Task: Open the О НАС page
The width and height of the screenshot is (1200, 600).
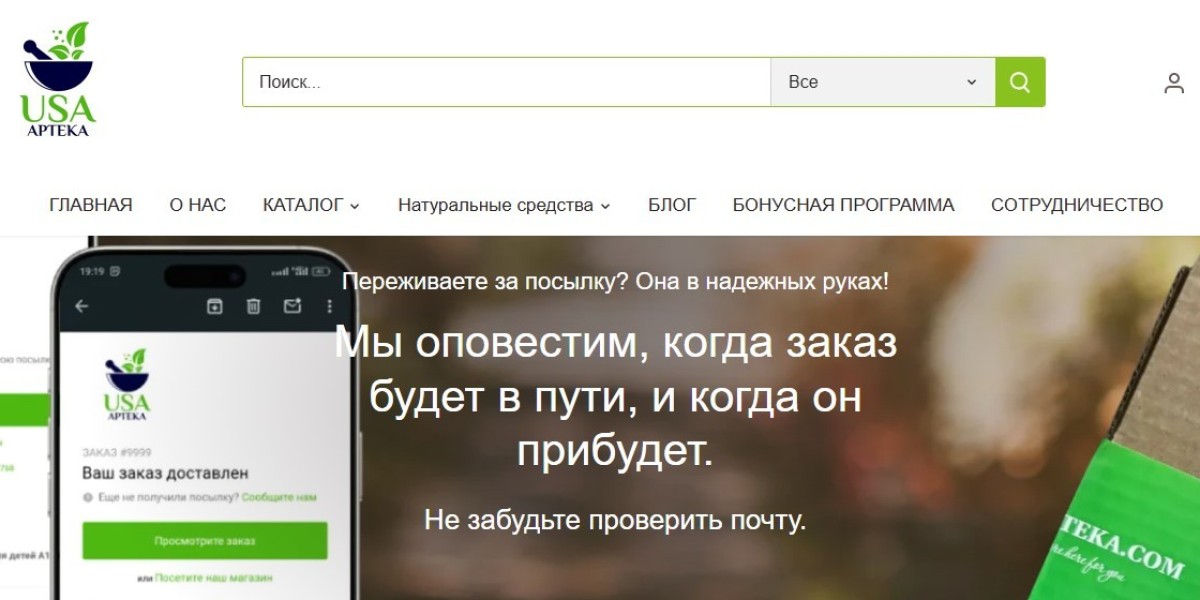Action: point(198,205)
